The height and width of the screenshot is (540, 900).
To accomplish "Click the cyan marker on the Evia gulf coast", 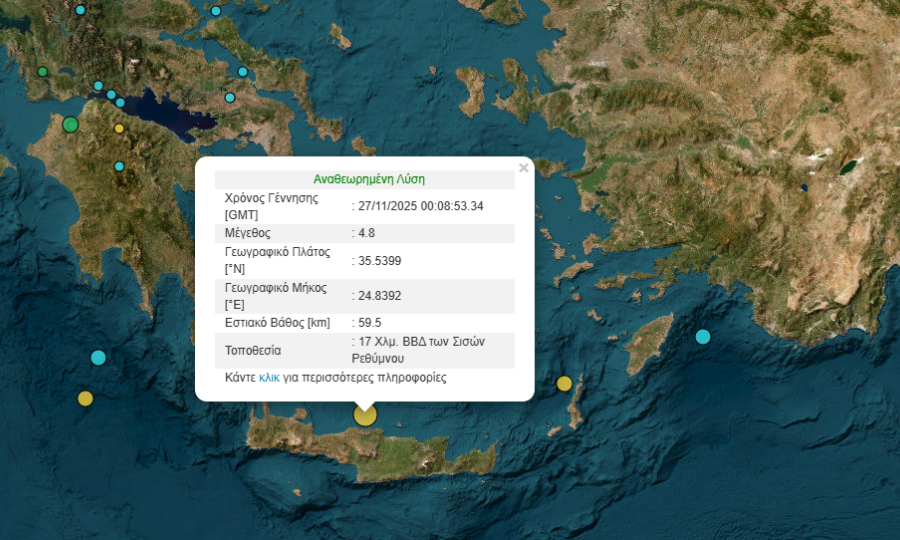I will [x=243, y=72].
